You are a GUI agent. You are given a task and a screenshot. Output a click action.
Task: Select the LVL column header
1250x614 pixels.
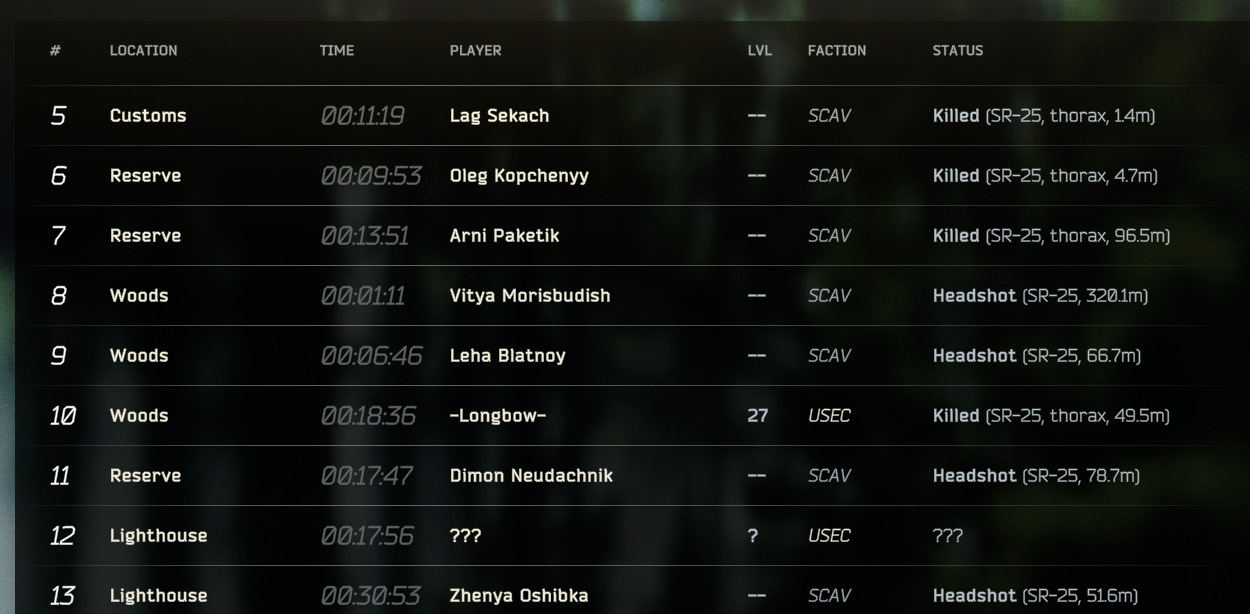tap(760, 50)
